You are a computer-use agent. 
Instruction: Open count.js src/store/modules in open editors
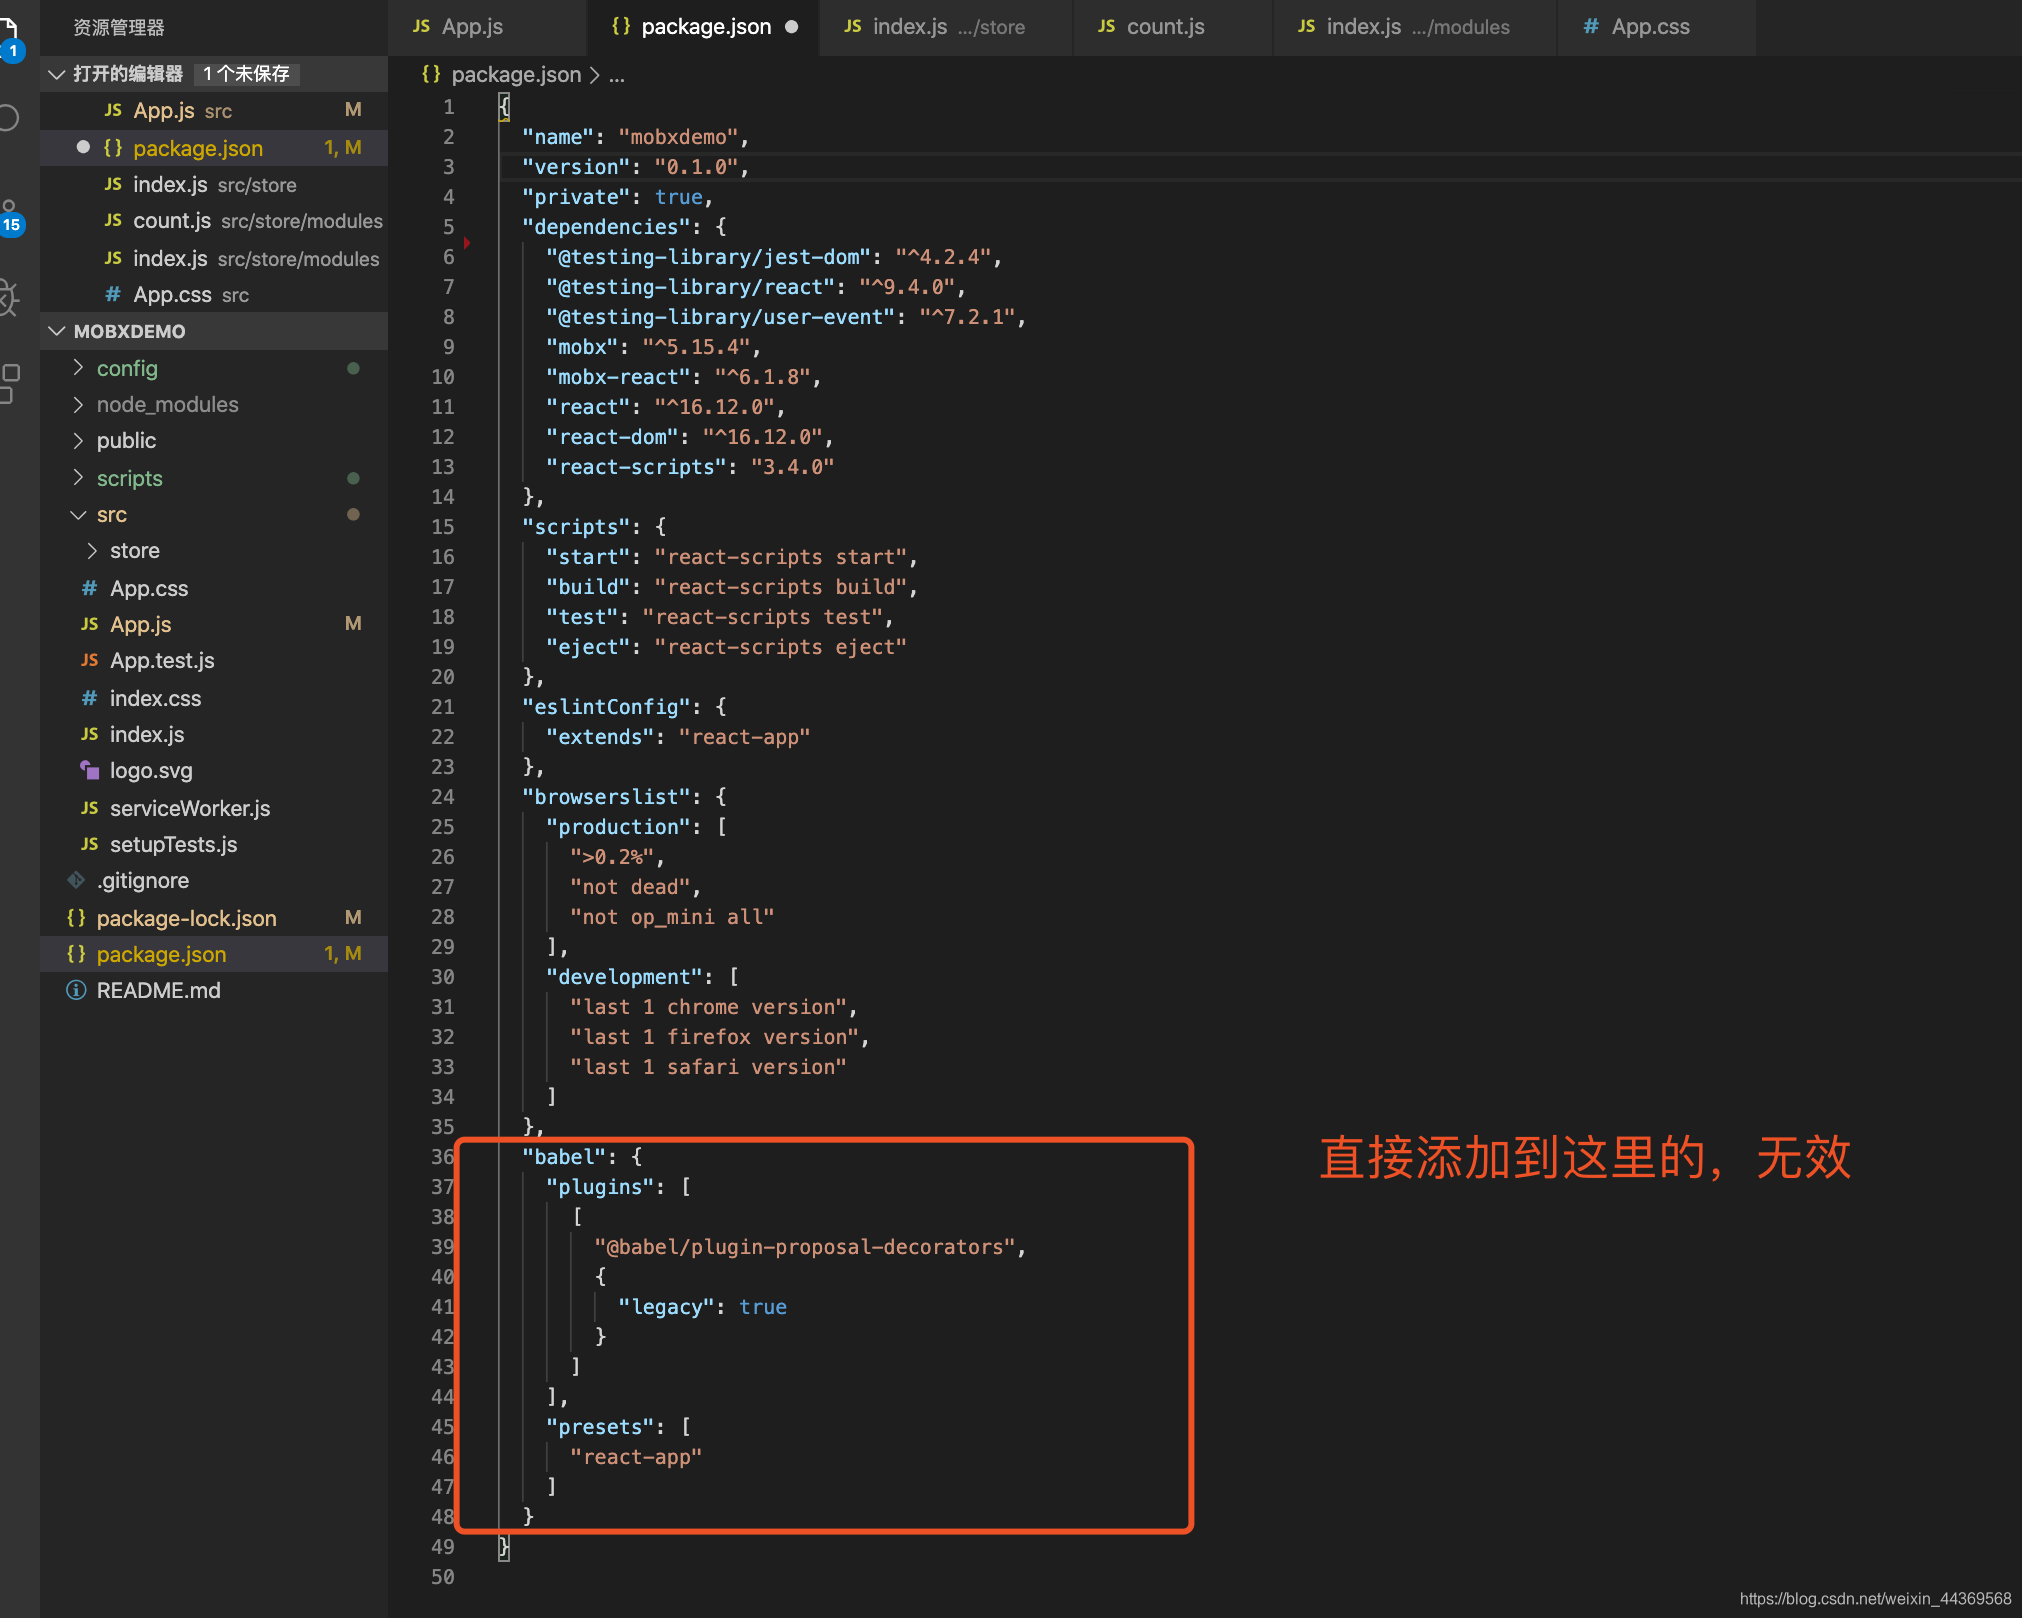pyautogui.click(x=214, y=220)
